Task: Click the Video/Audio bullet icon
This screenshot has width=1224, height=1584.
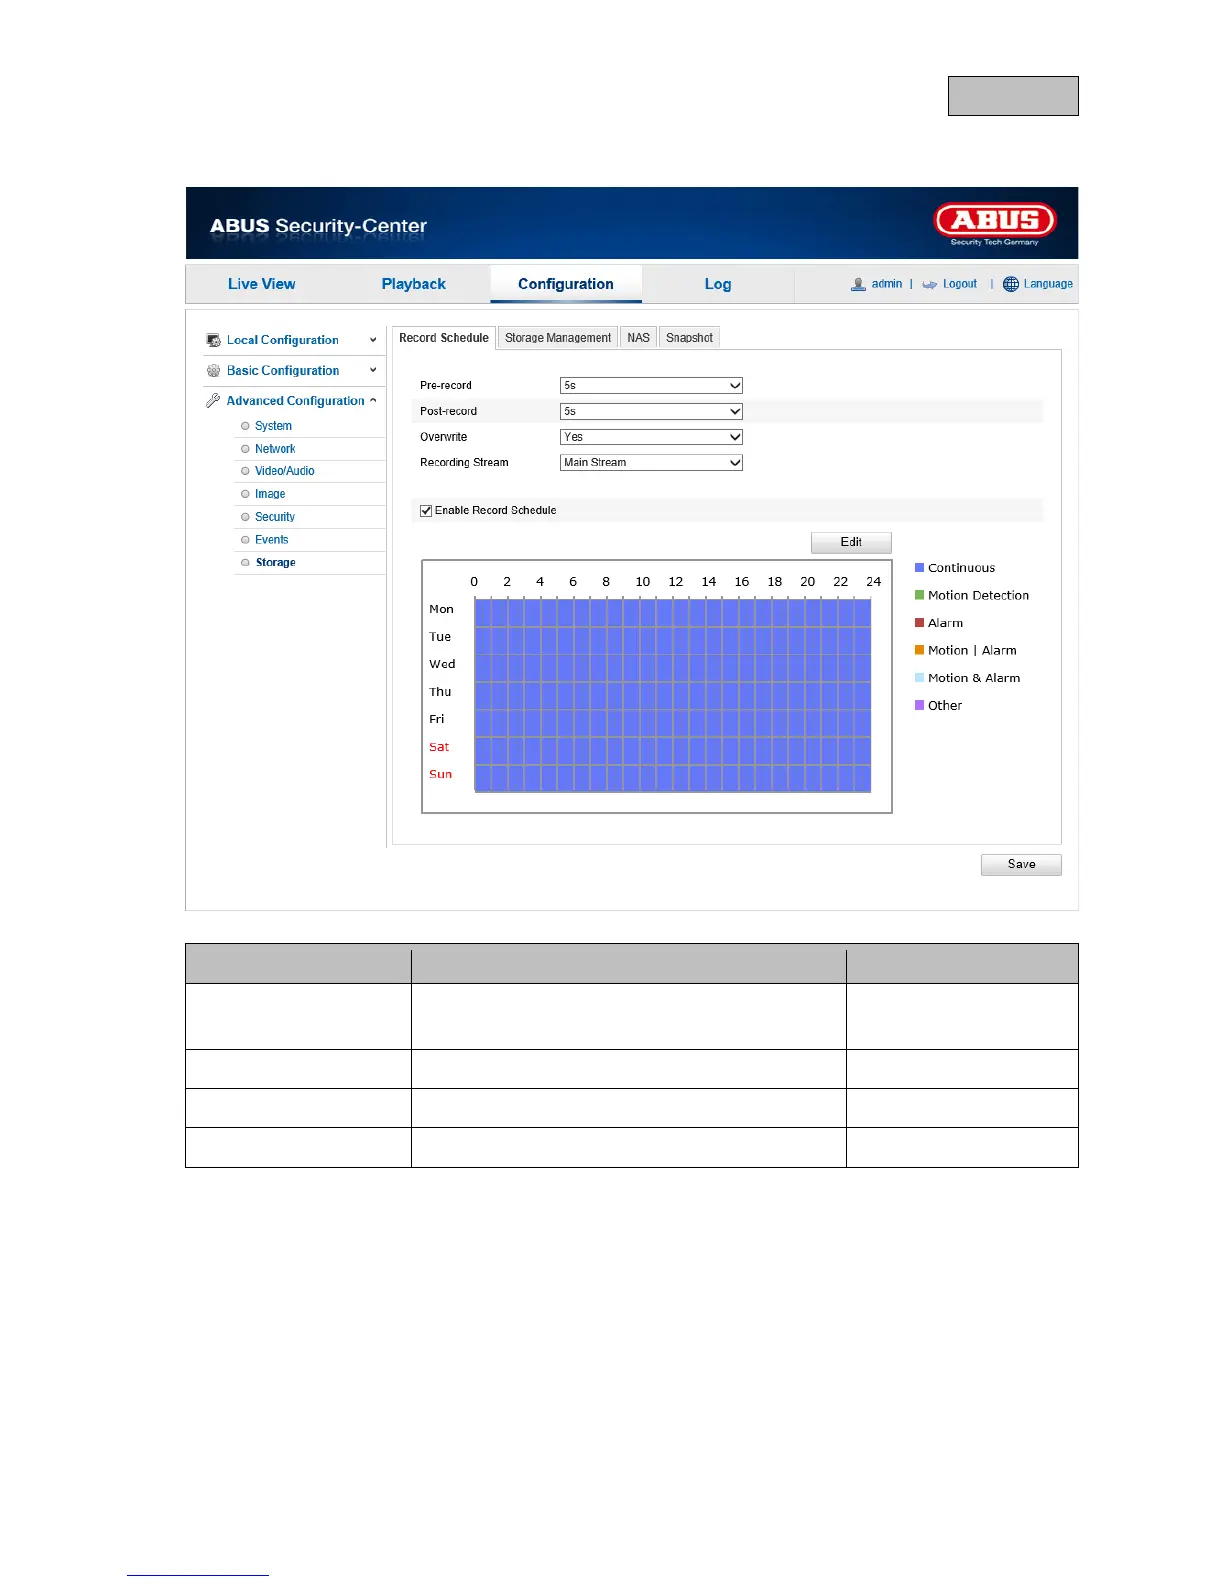Action: (245, 471)
